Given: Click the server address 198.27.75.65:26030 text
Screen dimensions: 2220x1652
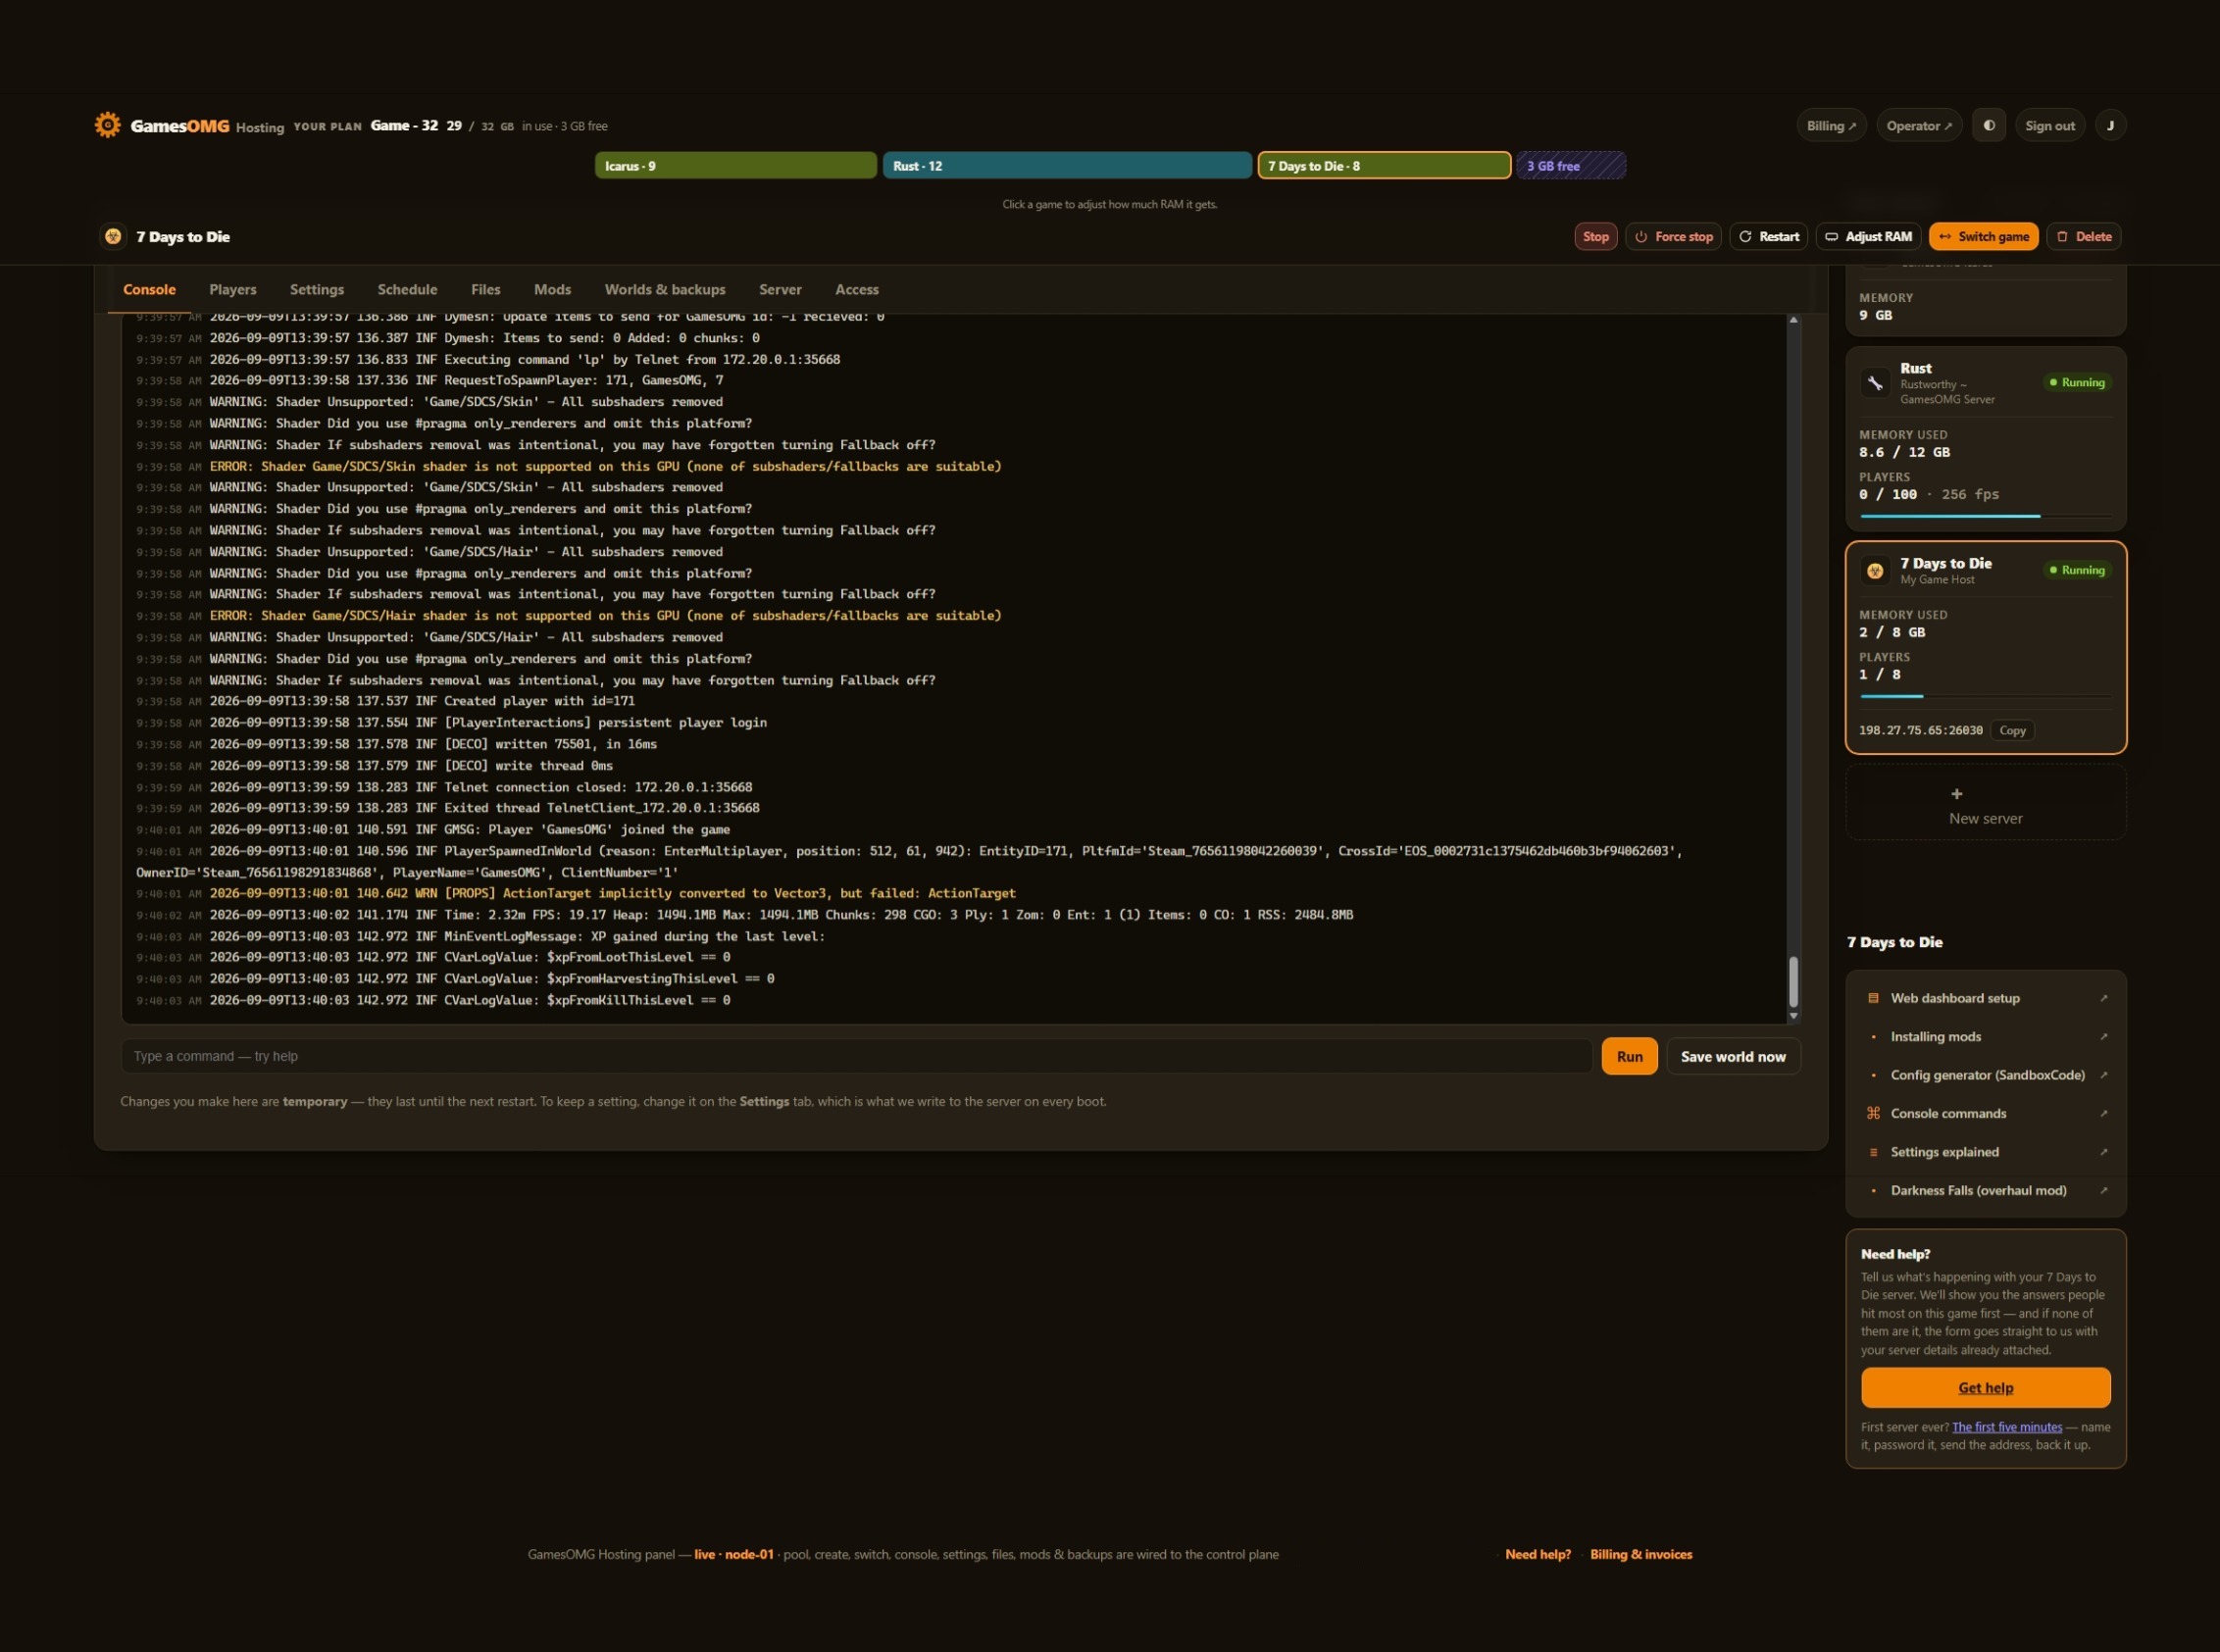Looking at the screenshot, I should [1920, 730].
